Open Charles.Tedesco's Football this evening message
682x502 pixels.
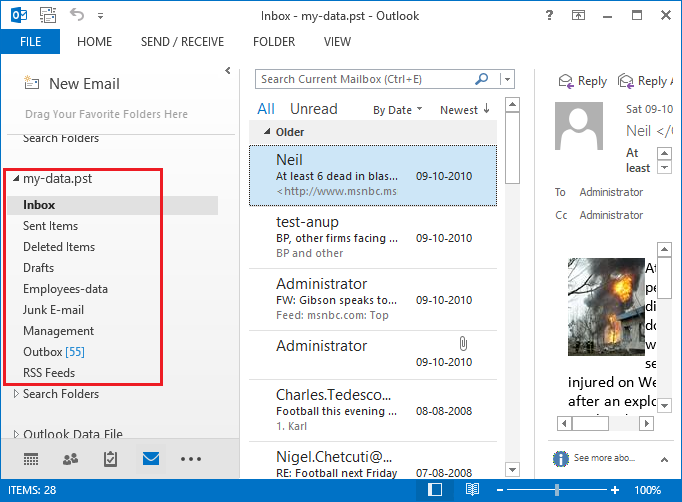[x=373, y=410]
